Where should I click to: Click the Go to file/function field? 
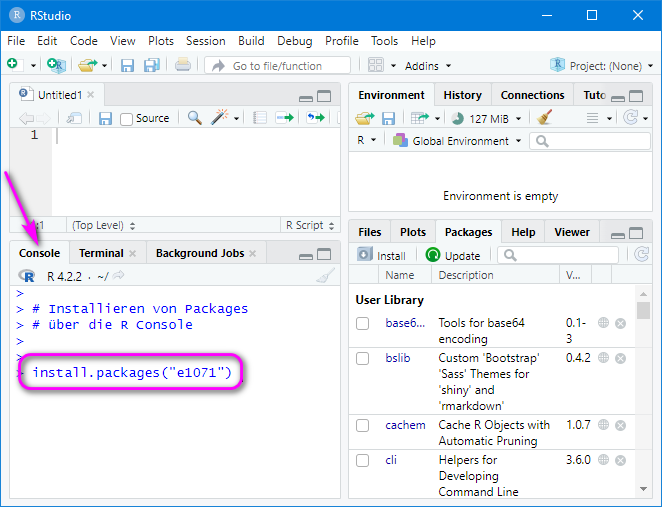277,66
